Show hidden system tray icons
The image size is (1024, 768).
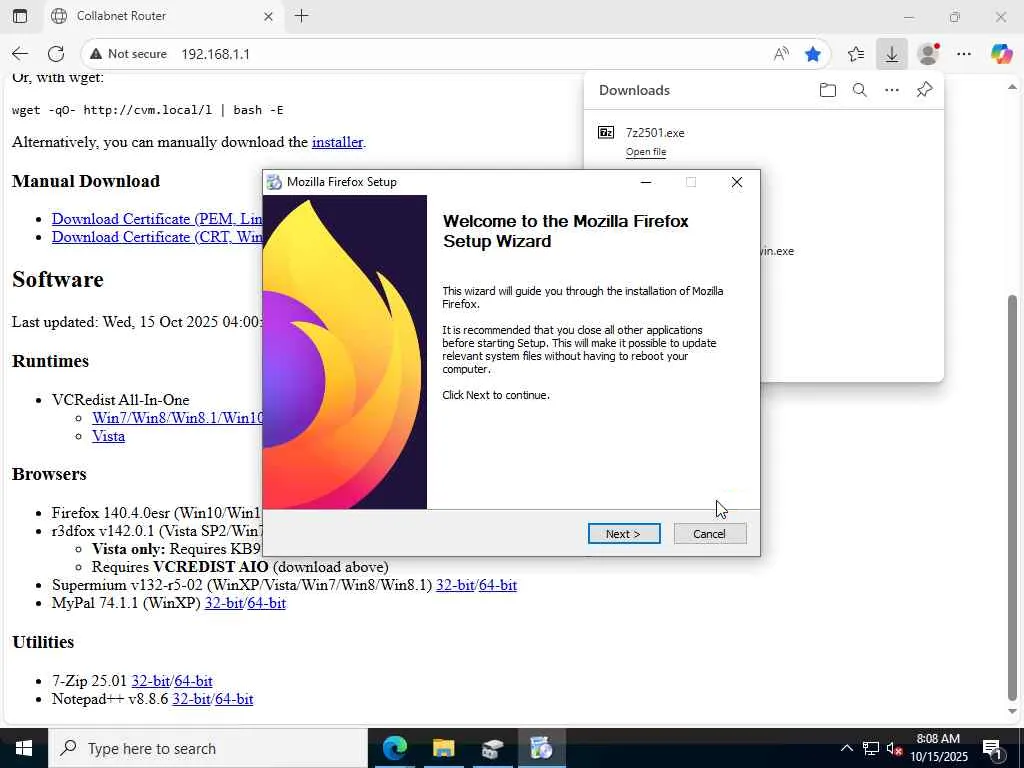pyautogui.click(x=846, y=748)
